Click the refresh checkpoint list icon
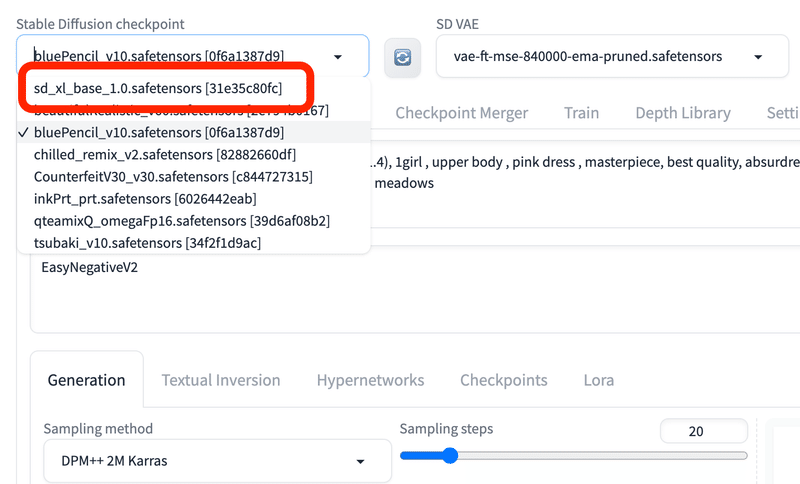Viewport: 800px width, 484px height. 402,58
